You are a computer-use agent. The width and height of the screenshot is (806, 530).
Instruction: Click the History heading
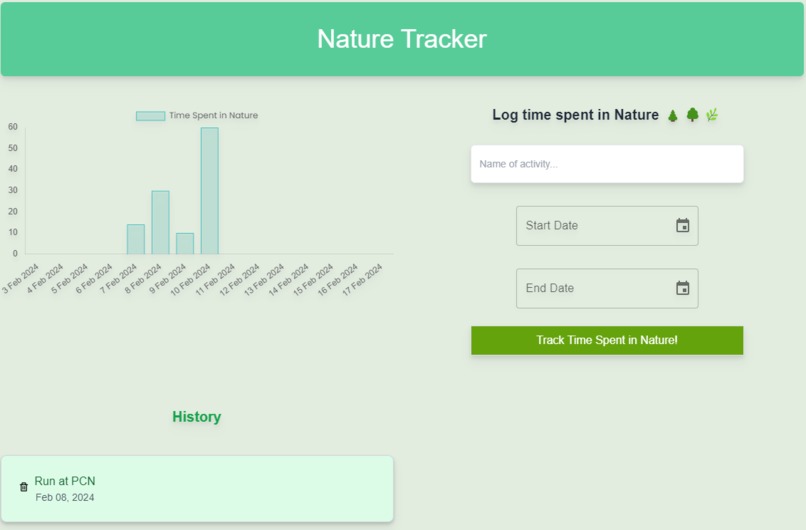197,416
